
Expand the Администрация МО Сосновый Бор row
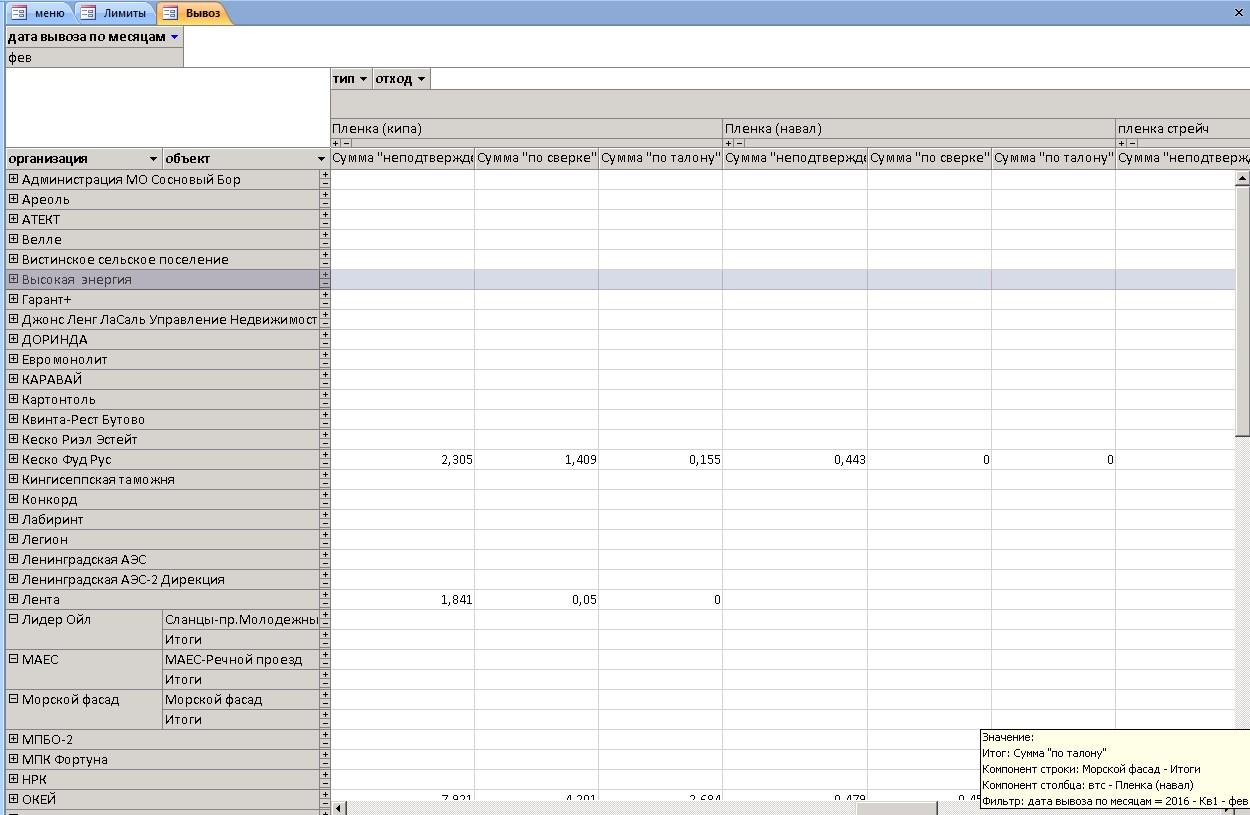point(14,179)
